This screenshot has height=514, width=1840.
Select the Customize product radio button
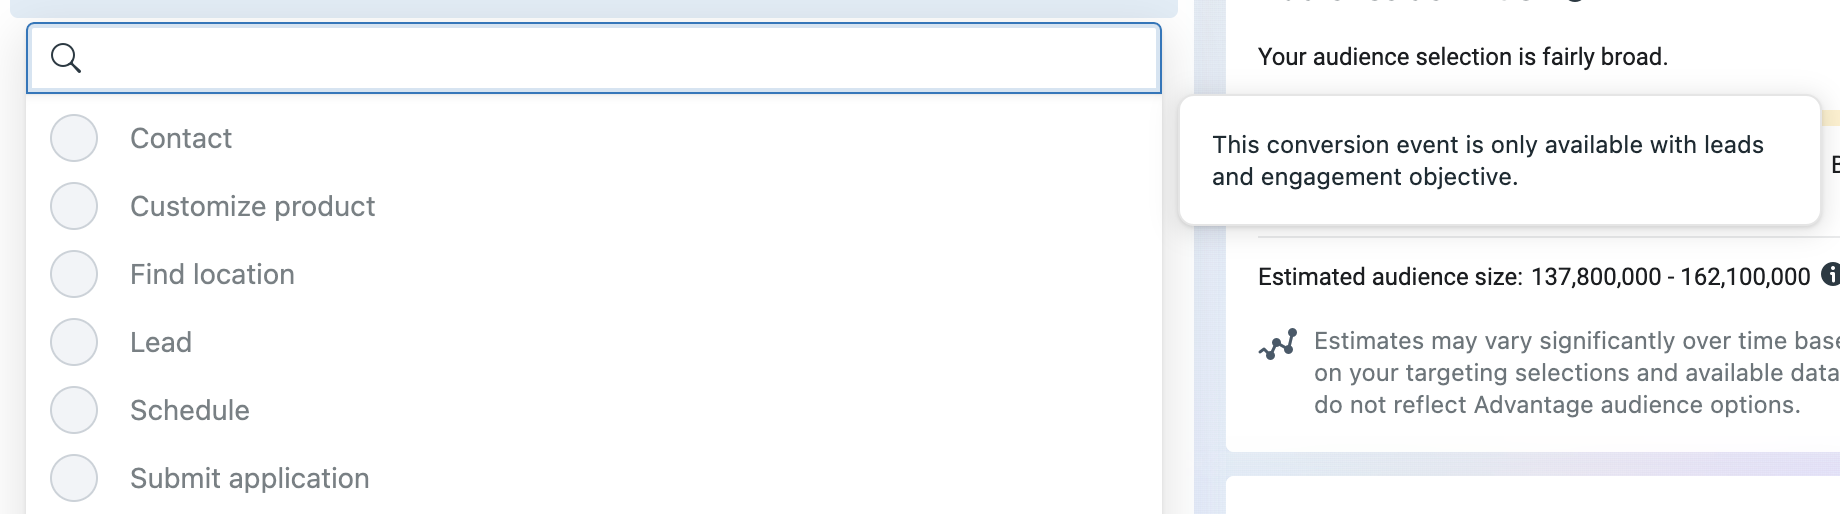click(x=74, y=206)
